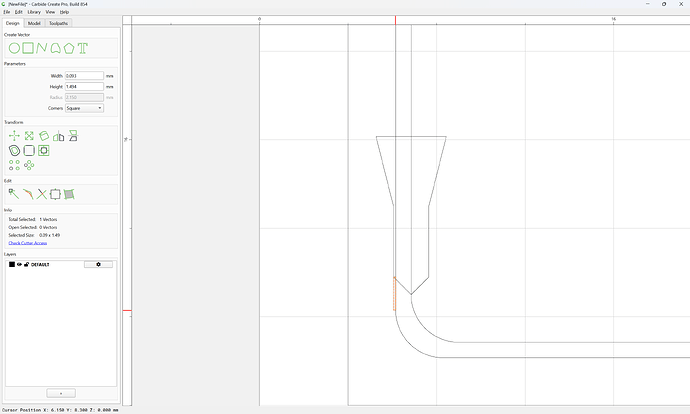Open the Circular Array tool
This screenshot has height=414, width=690.
(29, 165)
